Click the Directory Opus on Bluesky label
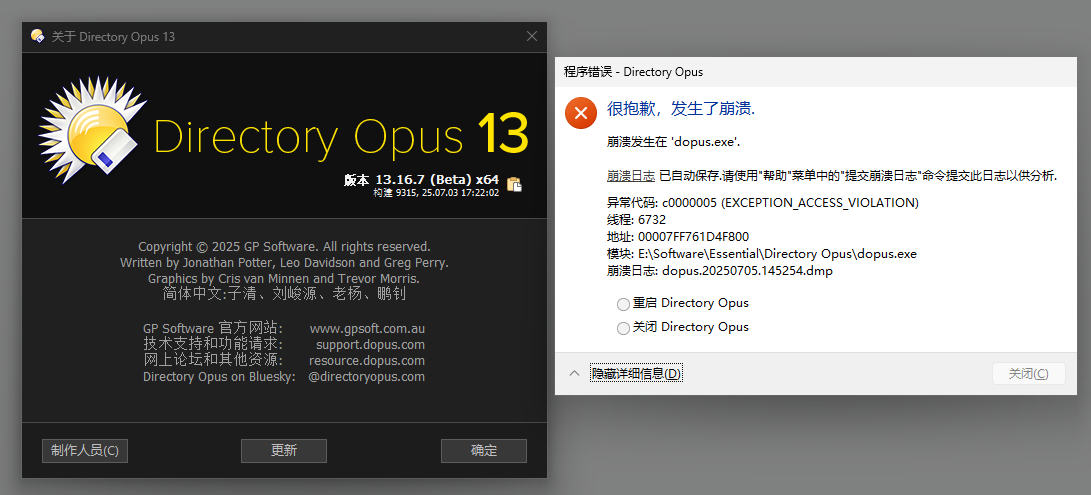This screenshot has height=495, width=1091. 220,377
